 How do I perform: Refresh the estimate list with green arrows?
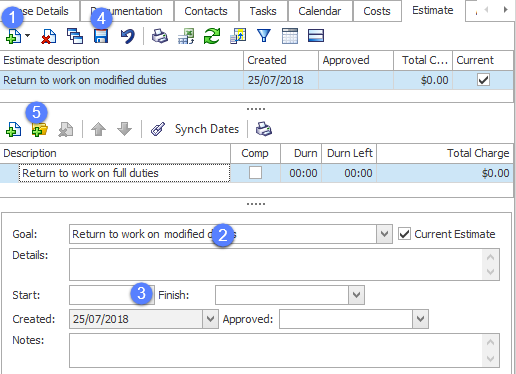tap(212, 36)
